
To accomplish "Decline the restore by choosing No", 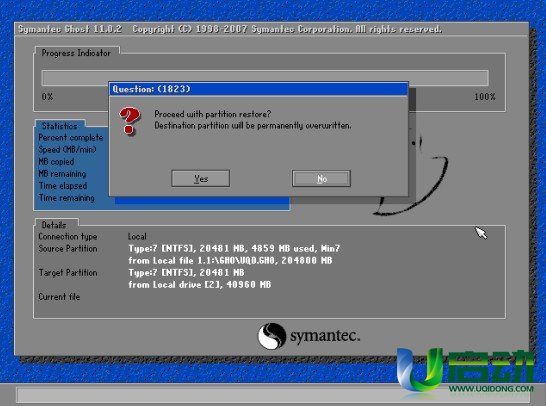I will [321, 178].
